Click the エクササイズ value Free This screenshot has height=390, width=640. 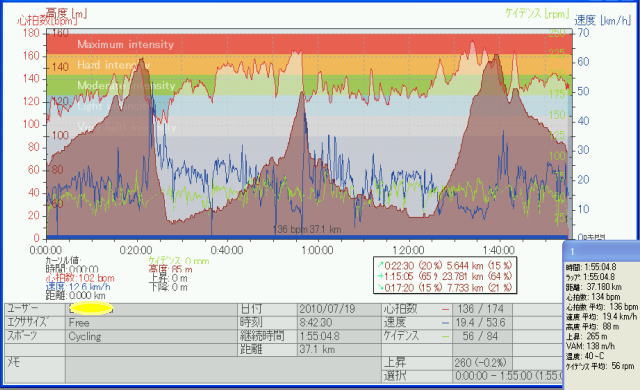point(79,323)
